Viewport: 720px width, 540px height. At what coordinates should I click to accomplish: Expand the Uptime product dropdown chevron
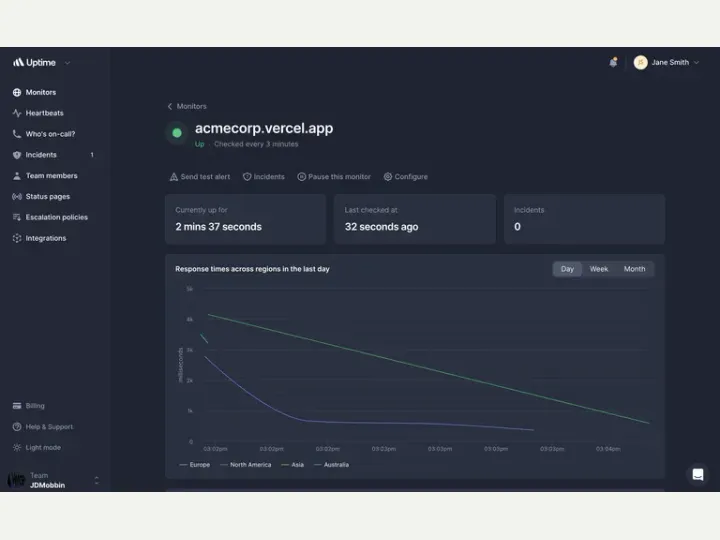click(67, 63)
